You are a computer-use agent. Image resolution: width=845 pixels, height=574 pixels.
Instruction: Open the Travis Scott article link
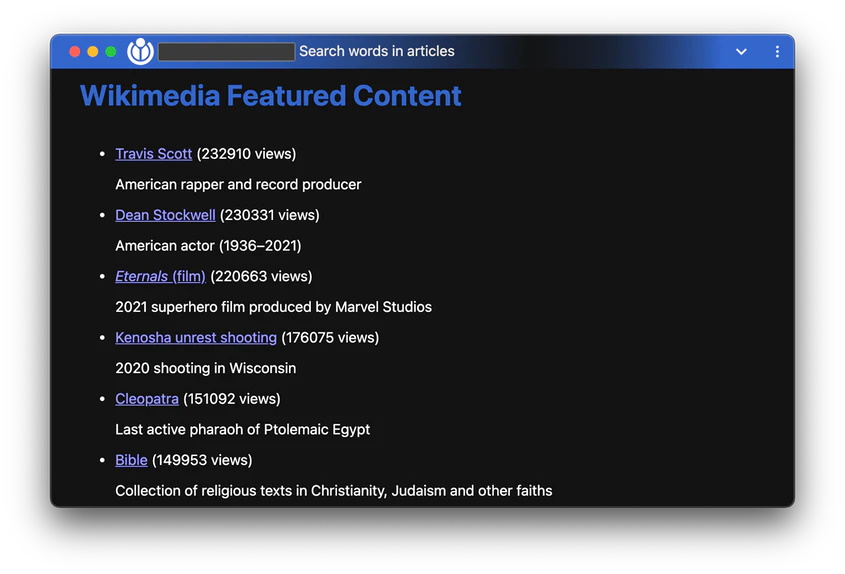click(154, 154)
